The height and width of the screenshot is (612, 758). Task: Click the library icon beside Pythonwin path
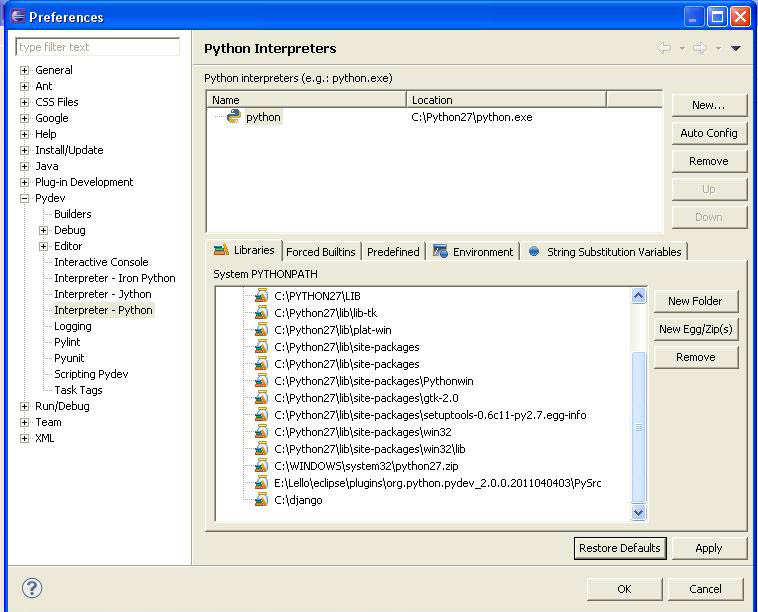pos(261,381)
